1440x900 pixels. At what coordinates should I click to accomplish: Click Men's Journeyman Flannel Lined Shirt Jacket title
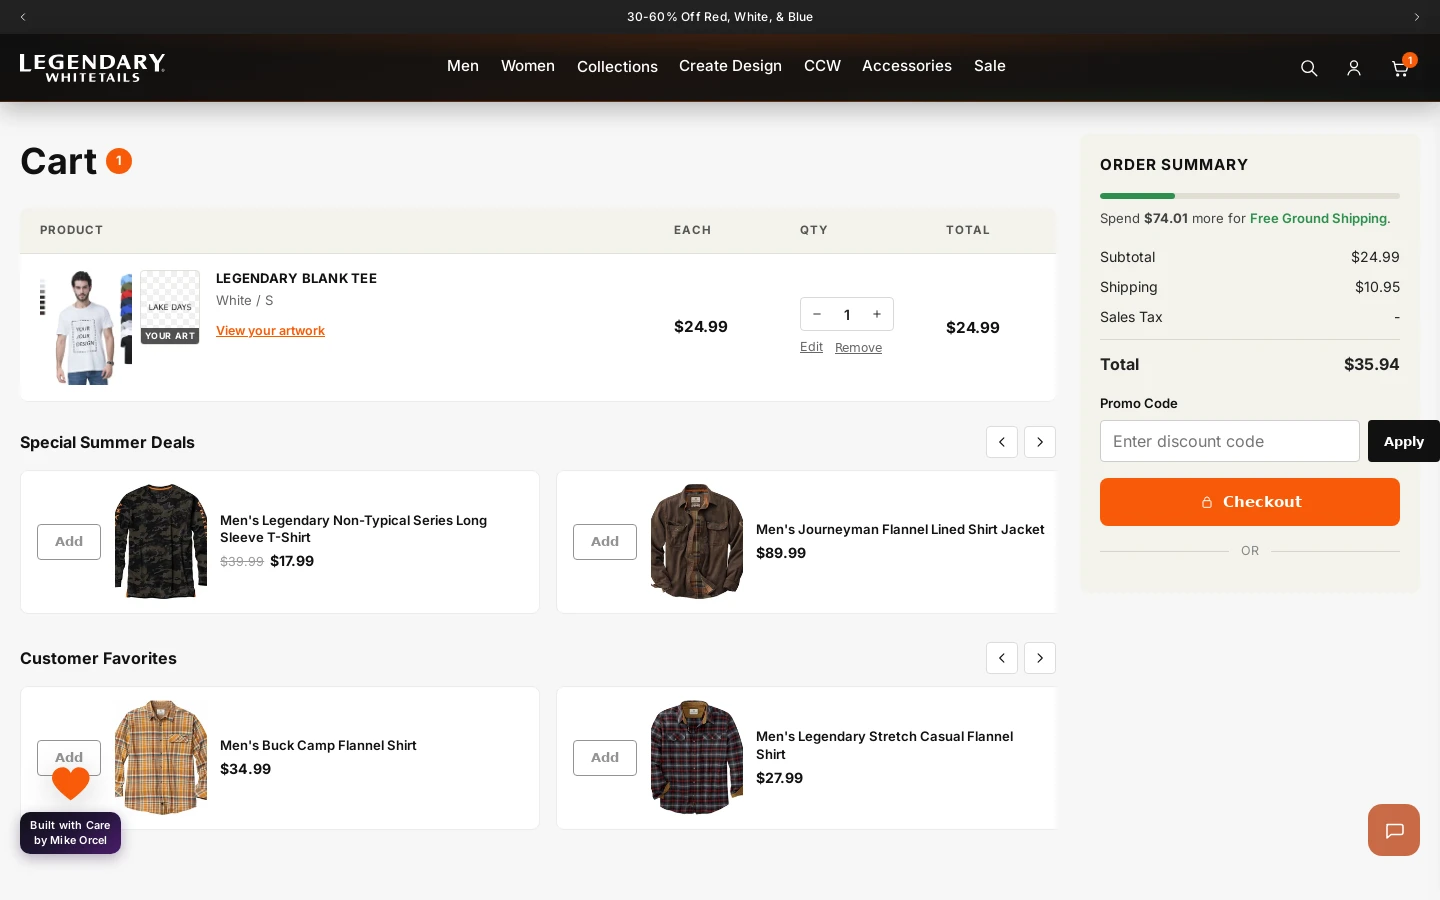pos(900,530)
